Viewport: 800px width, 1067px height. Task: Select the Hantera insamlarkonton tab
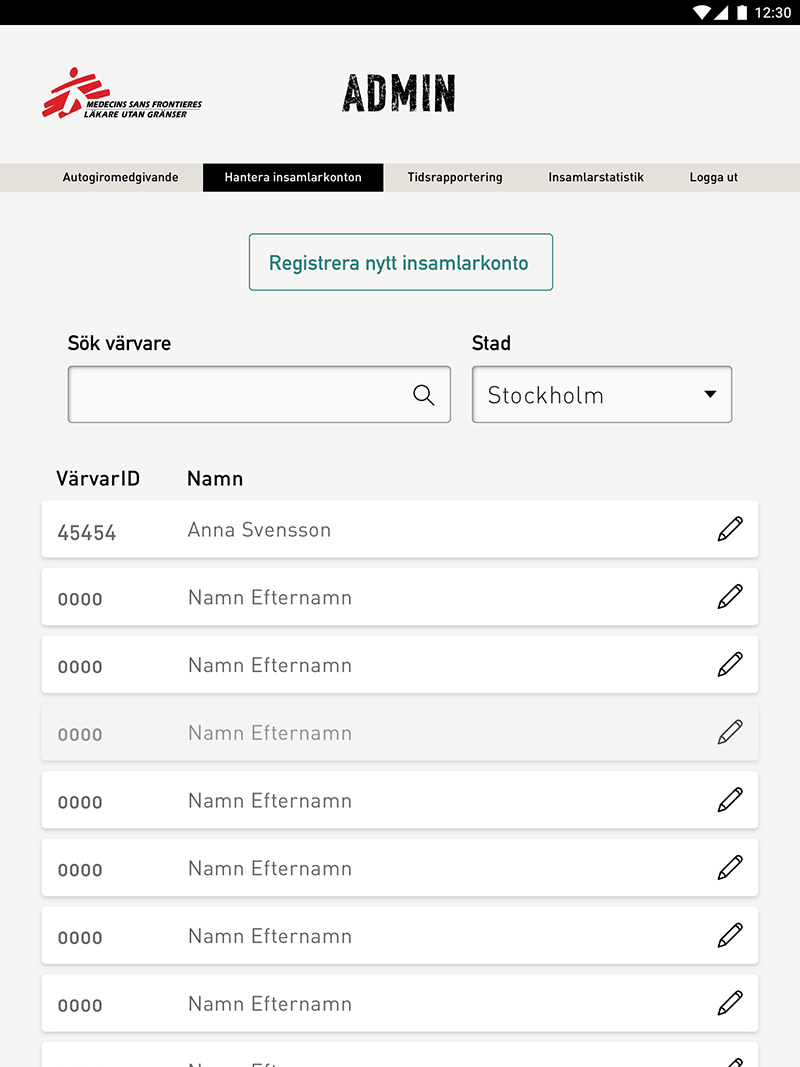(293, 178)
